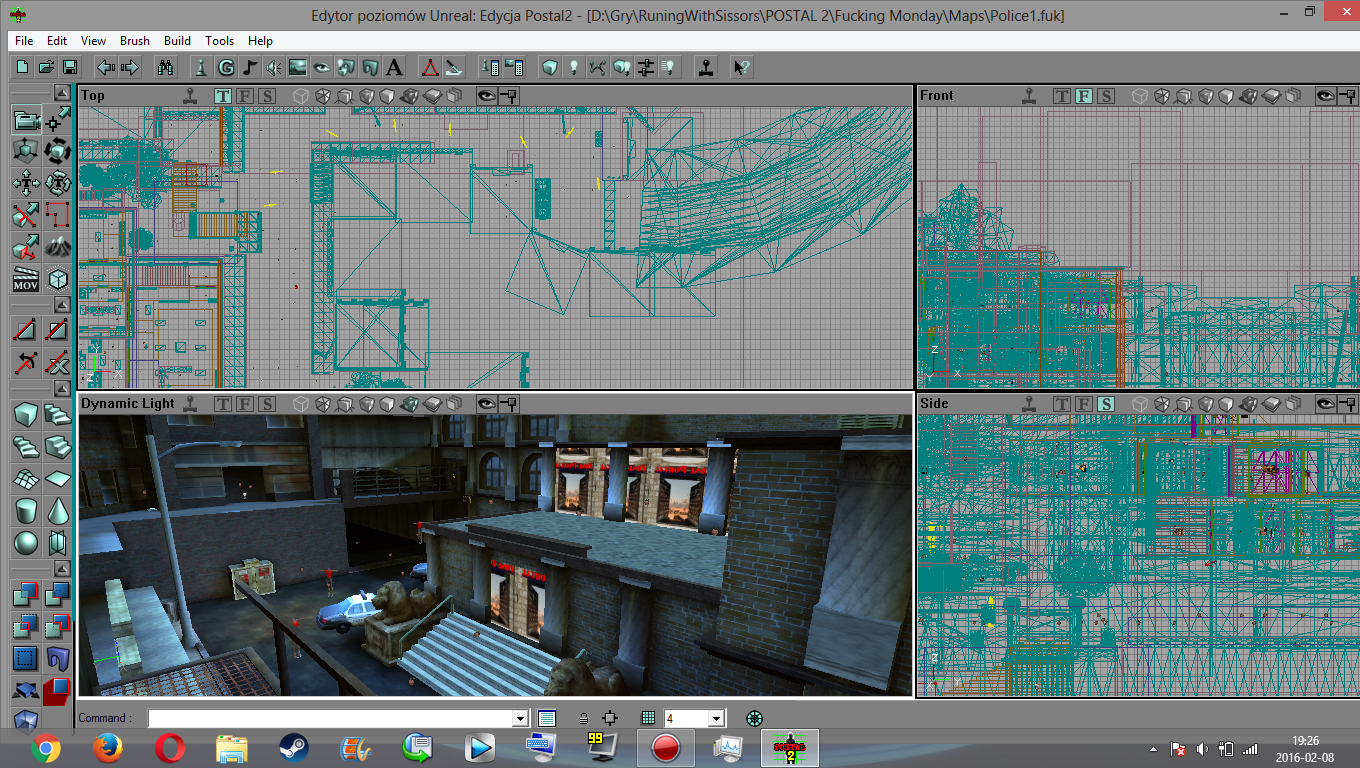Open the Help menu
The height and width of the screenshot is (768, 1360).
260,41
